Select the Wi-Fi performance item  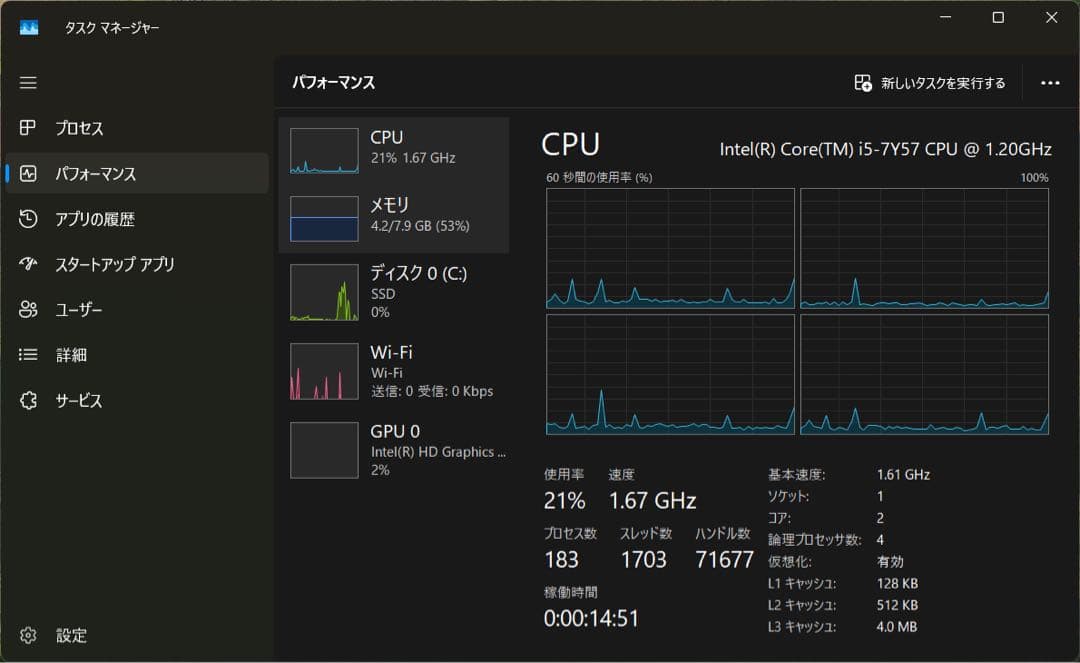coord(393,371)
